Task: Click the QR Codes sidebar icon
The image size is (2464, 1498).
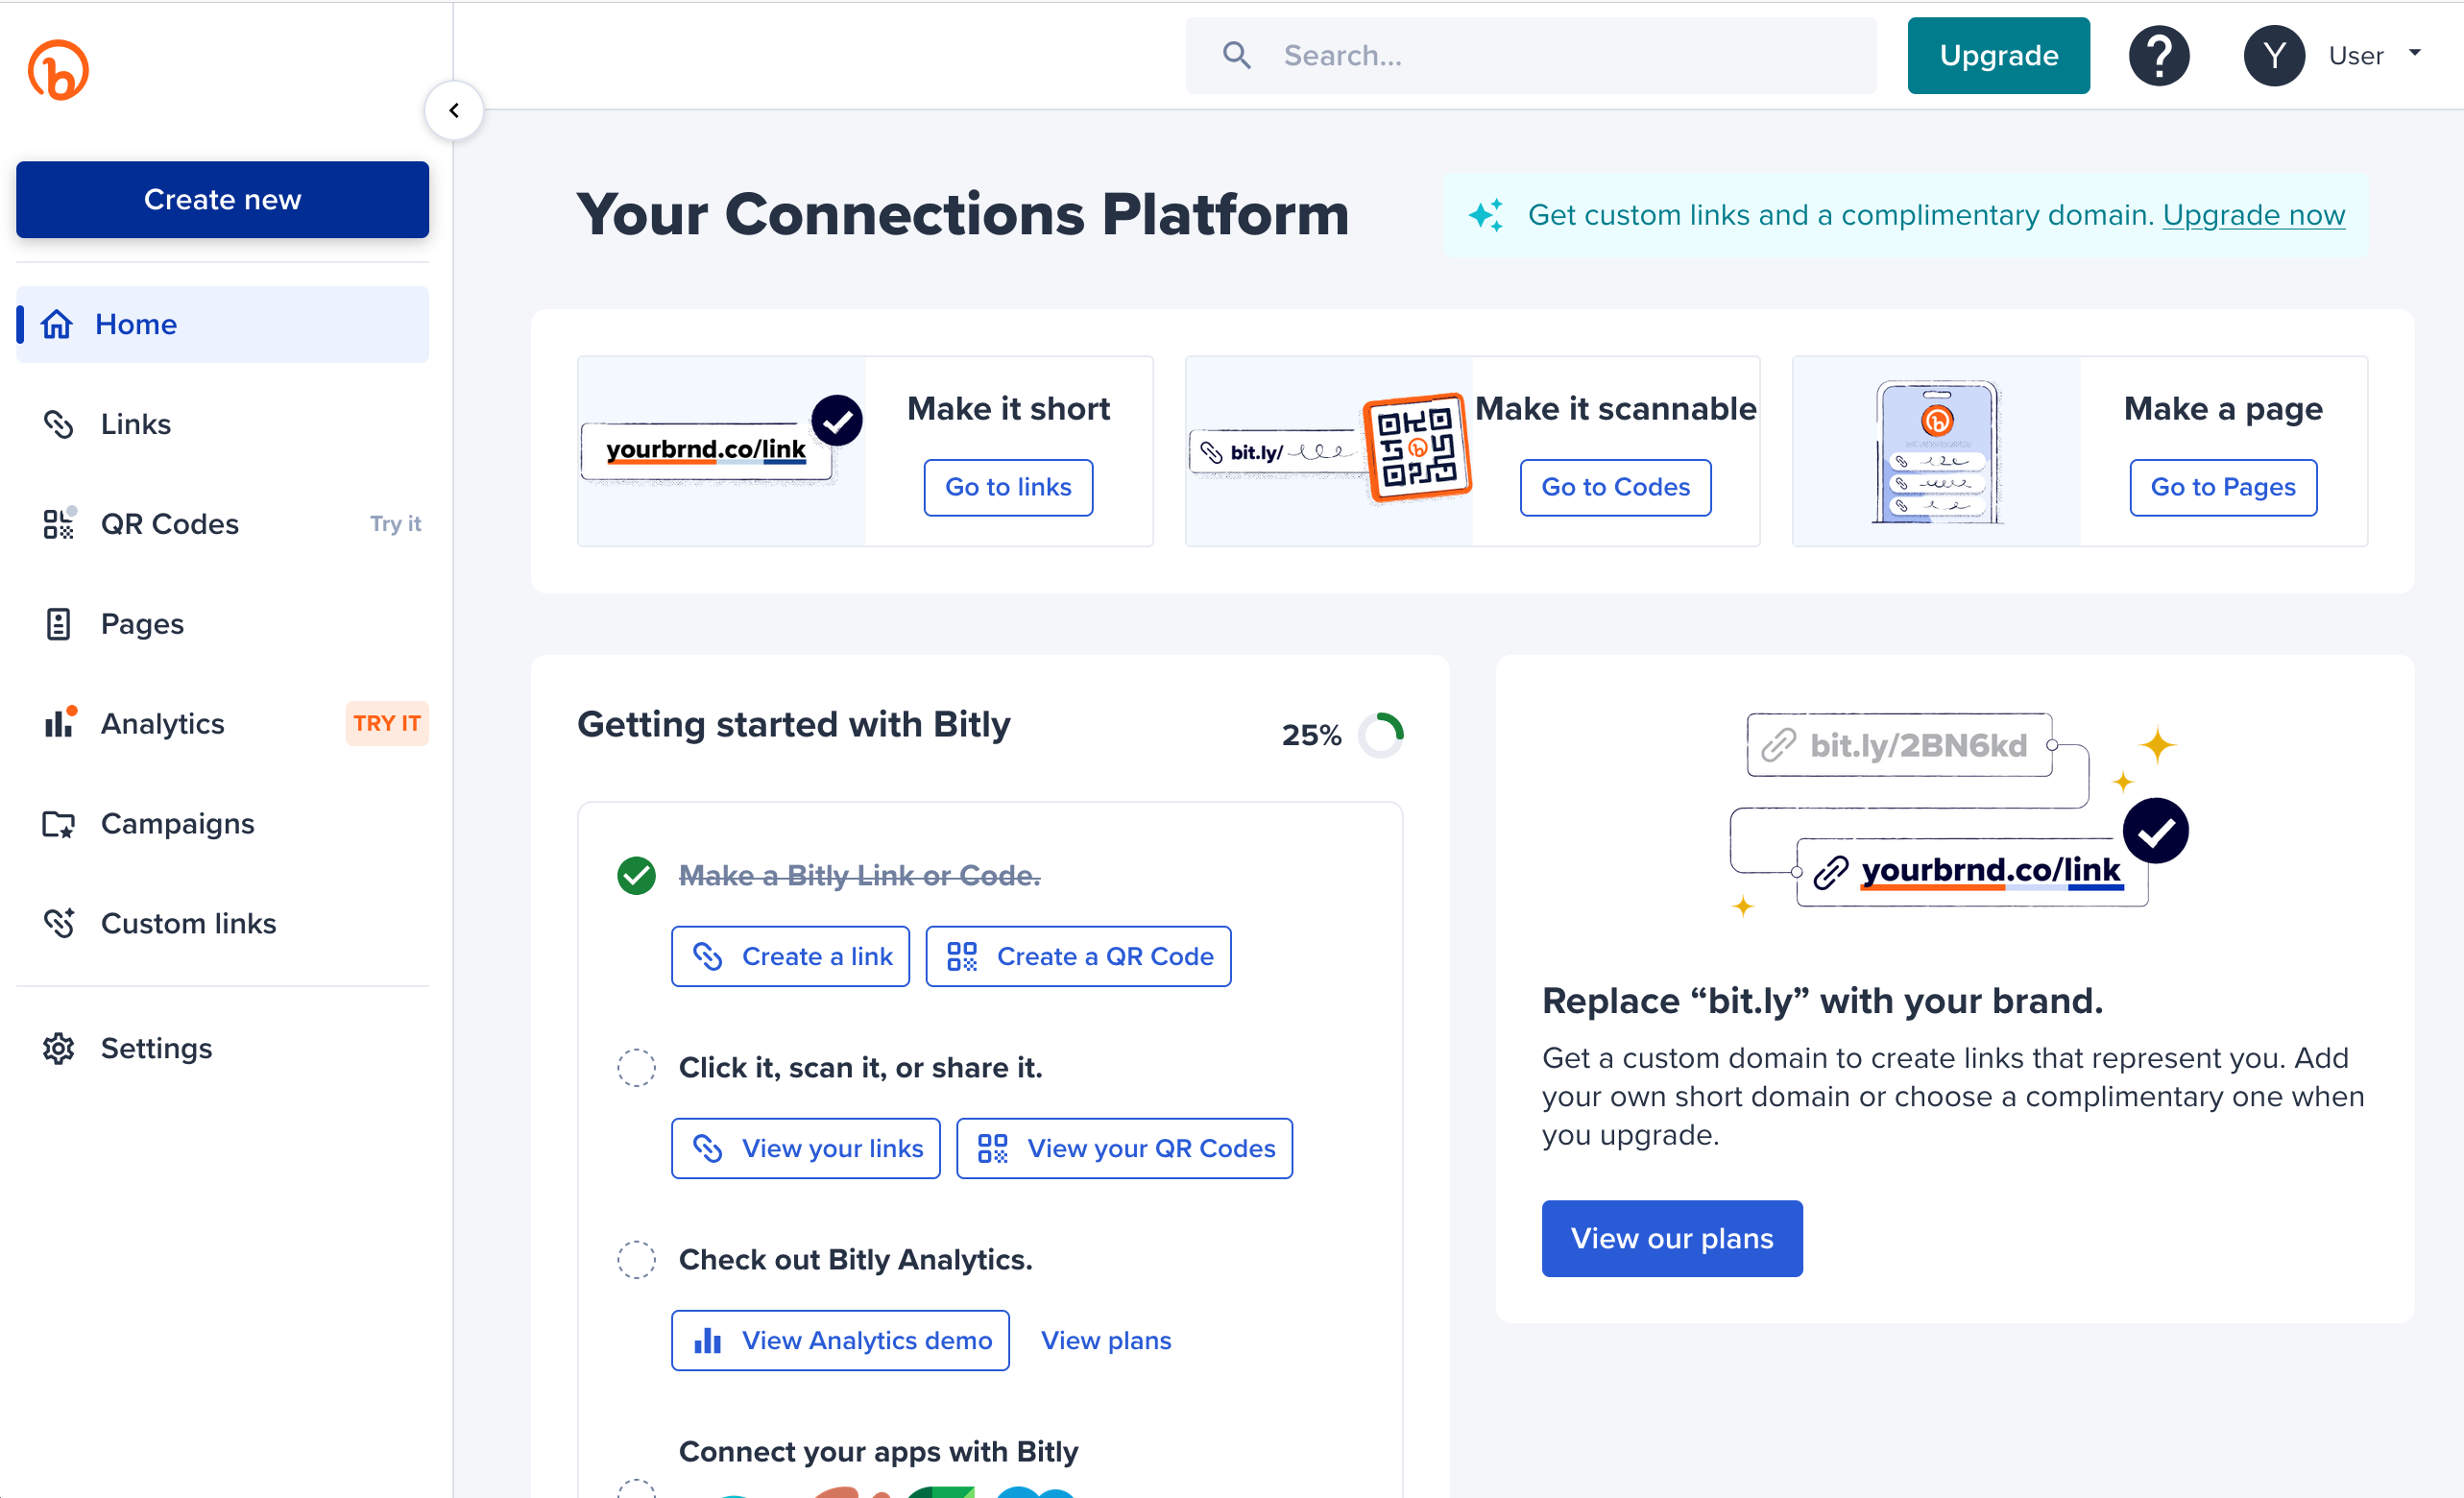Action: pos(58,522)
